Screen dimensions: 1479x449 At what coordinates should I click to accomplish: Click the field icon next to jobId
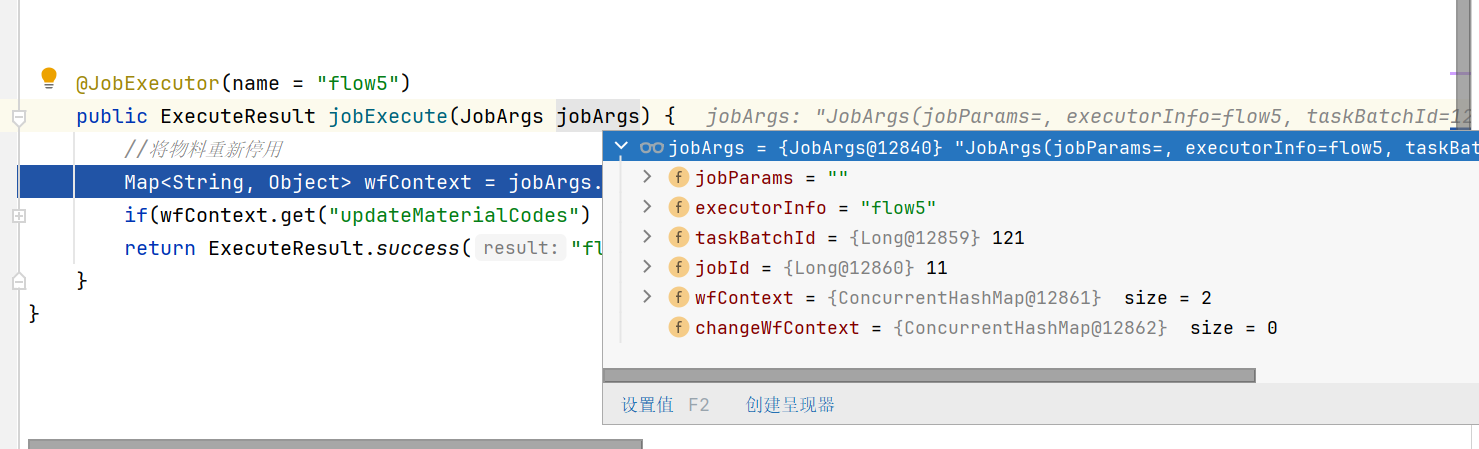tap(679, 268)
